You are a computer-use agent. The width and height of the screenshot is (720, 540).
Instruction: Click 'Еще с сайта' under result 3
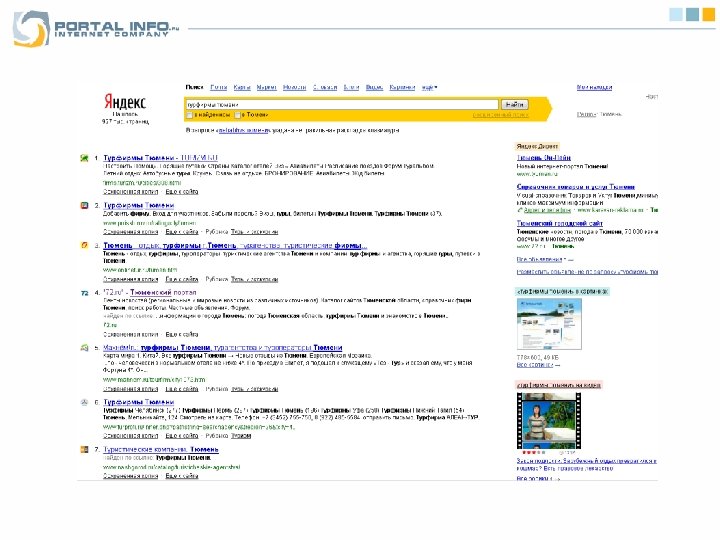tap(182, 279)
